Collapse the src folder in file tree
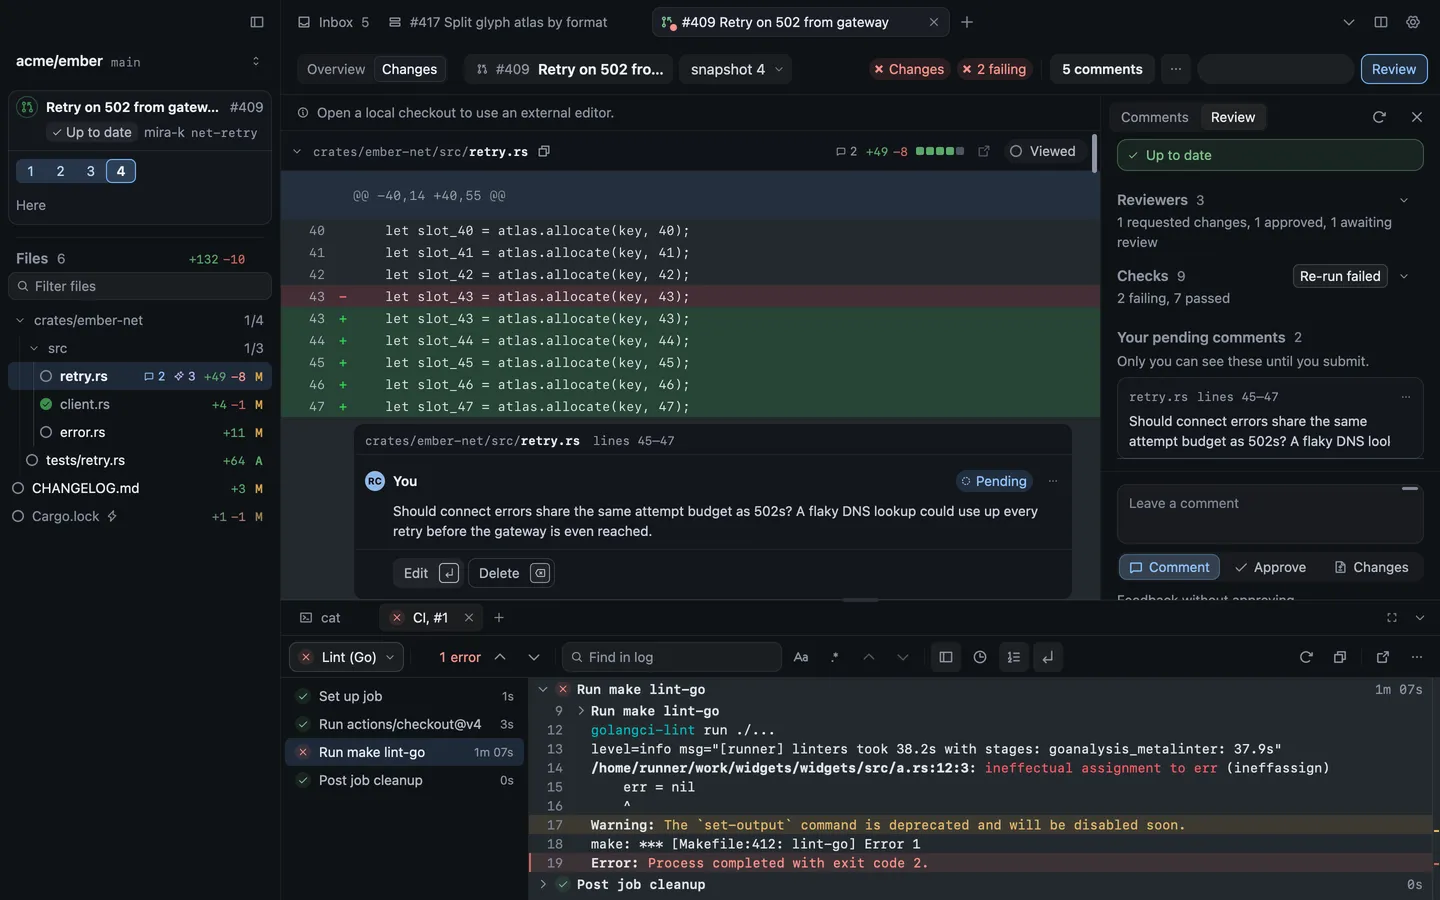Viewport: 1440px width, 900px height. tap(34, 348)
